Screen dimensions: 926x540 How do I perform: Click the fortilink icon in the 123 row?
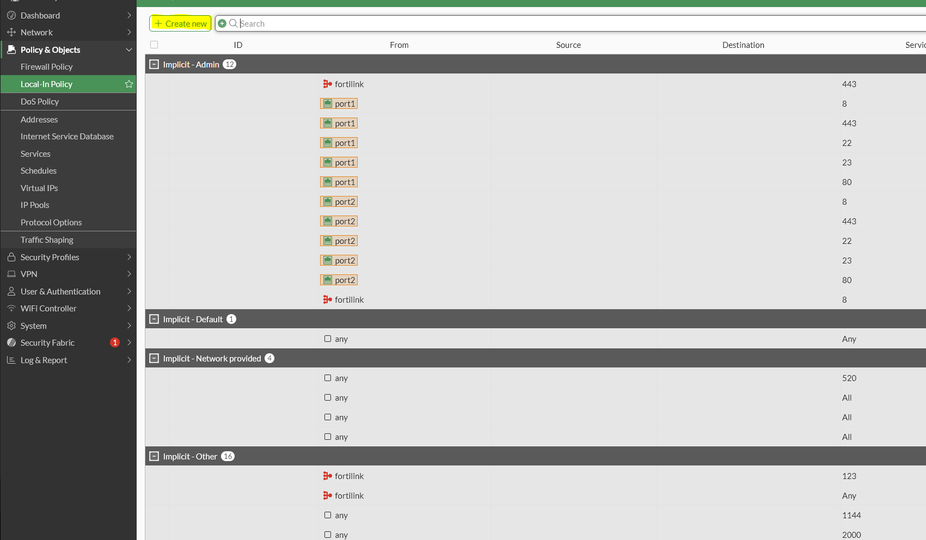(327, 476)
